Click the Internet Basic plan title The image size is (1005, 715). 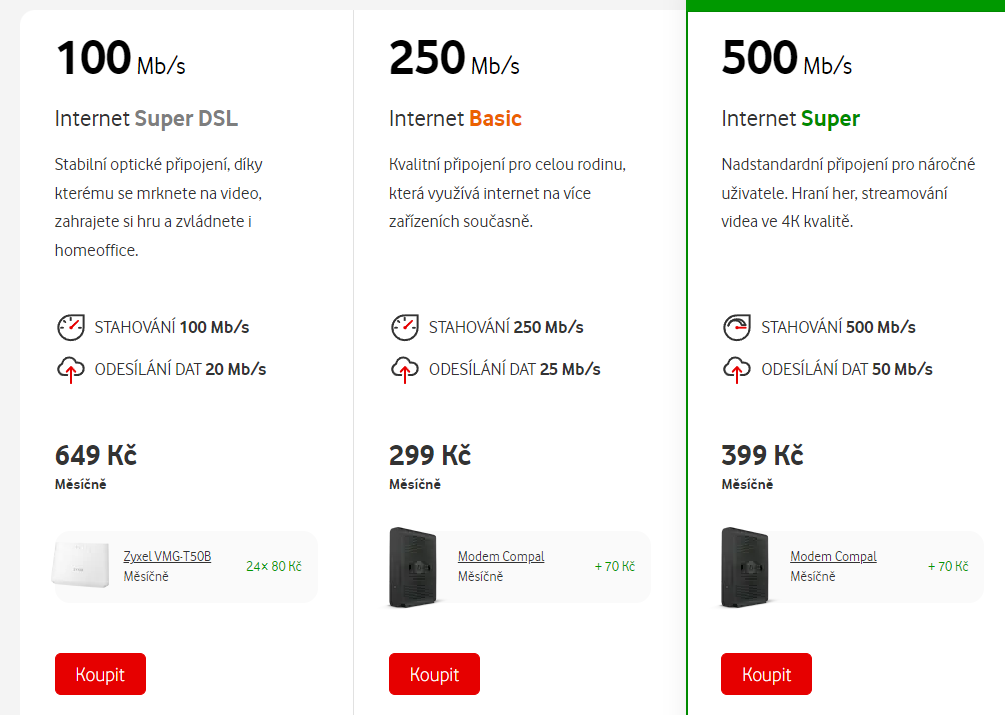tap(455, 119)
